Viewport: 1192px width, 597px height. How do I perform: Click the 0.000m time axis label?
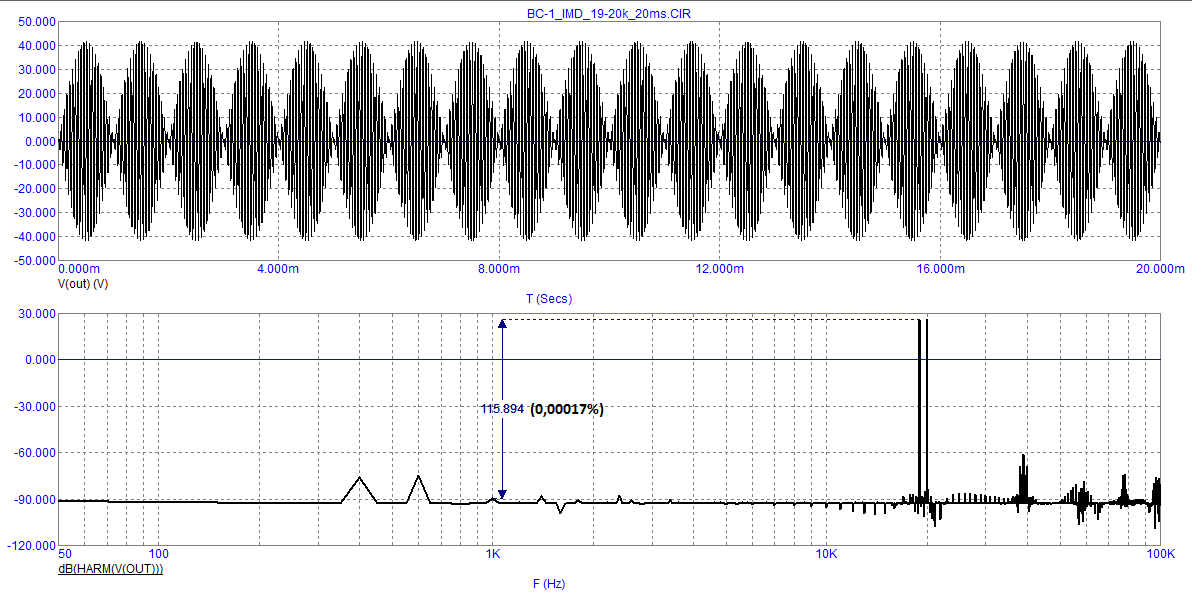79,268
